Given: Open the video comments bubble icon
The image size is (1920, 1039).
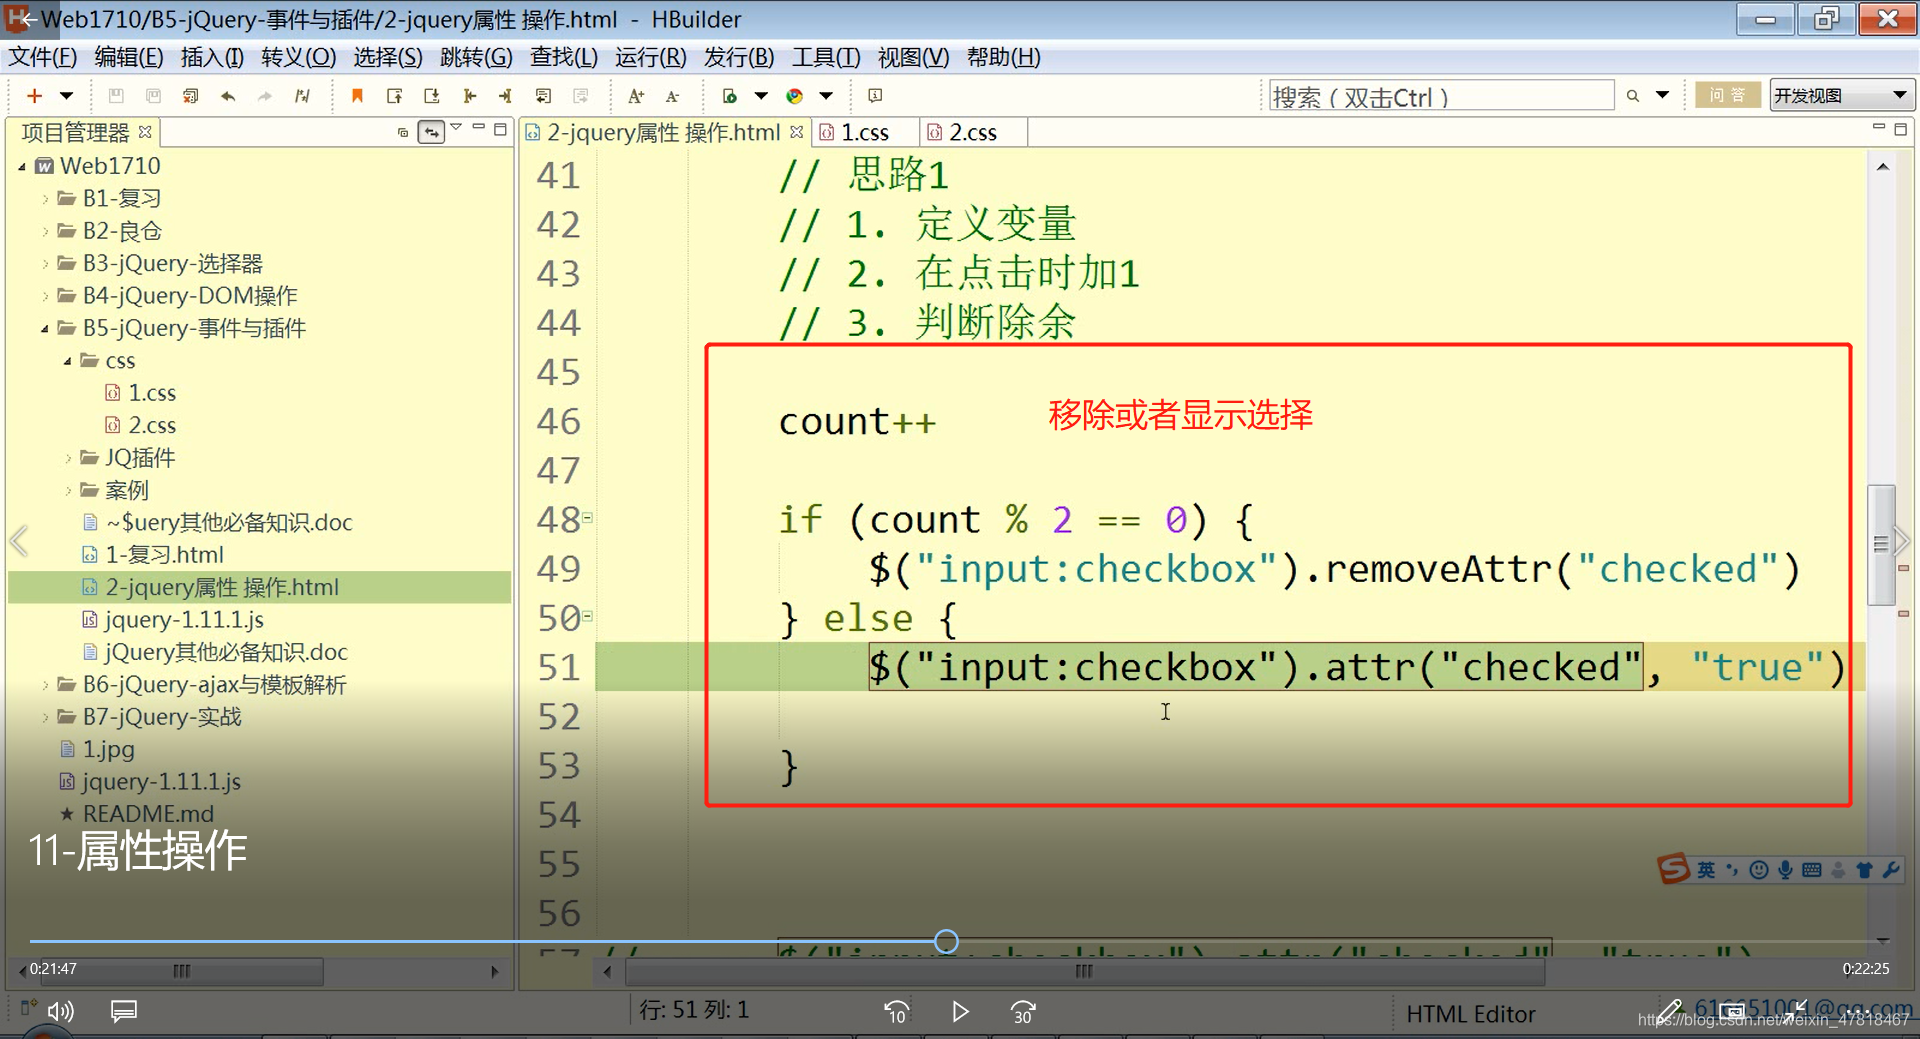Looking at the screenshot, I should [x=124, y=1012].
